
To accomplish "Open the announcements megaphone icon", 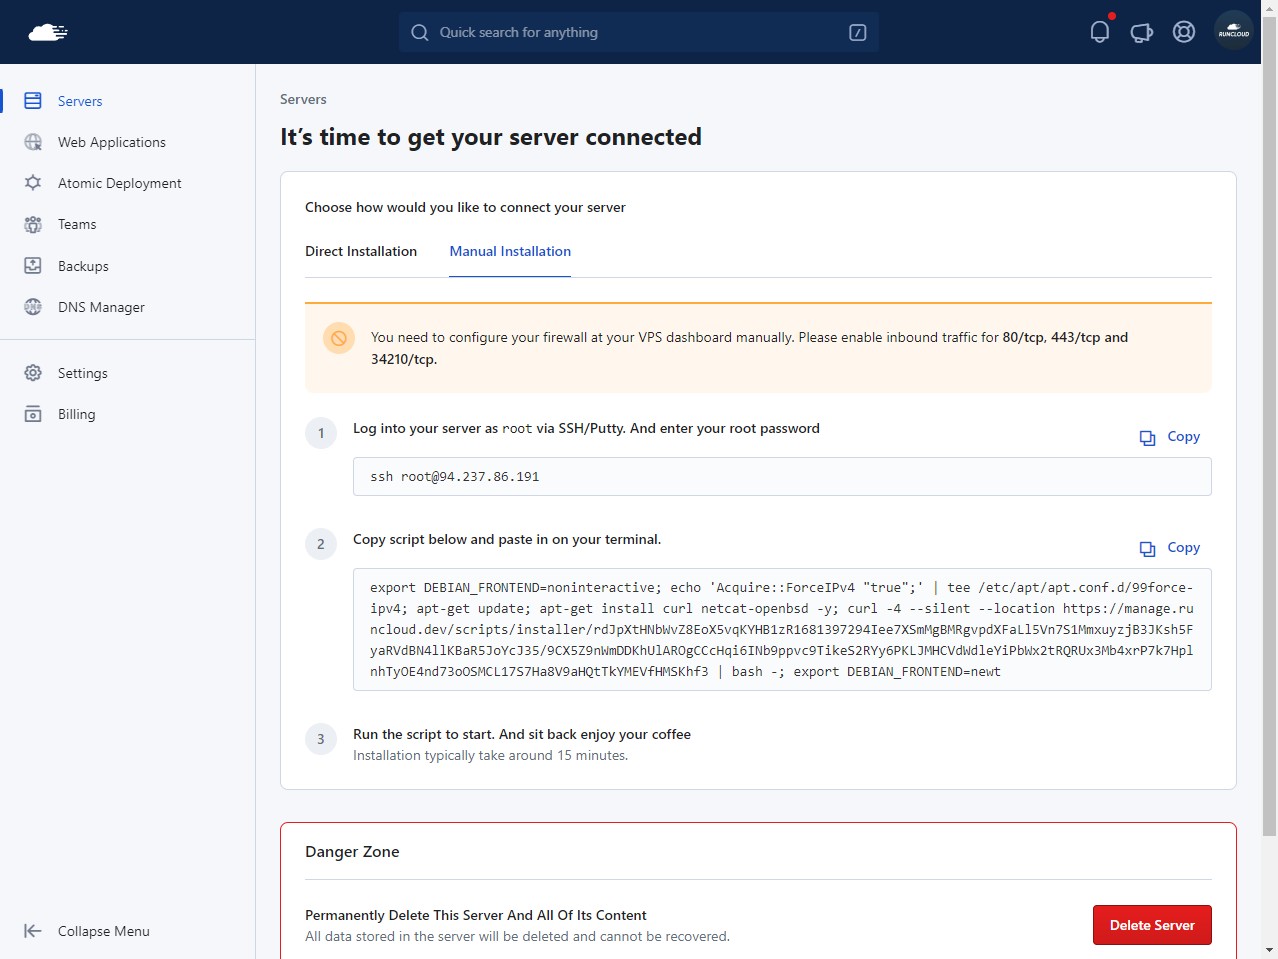I will [x=1141, y=32].
